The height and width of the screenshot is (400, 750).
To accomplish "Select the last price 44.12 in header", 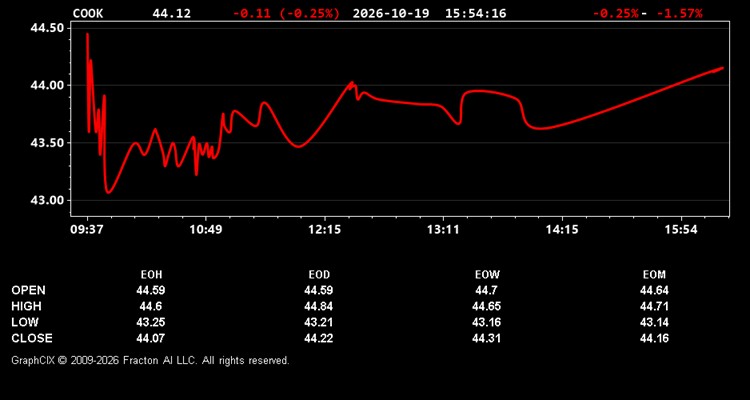I will (172, 13).
